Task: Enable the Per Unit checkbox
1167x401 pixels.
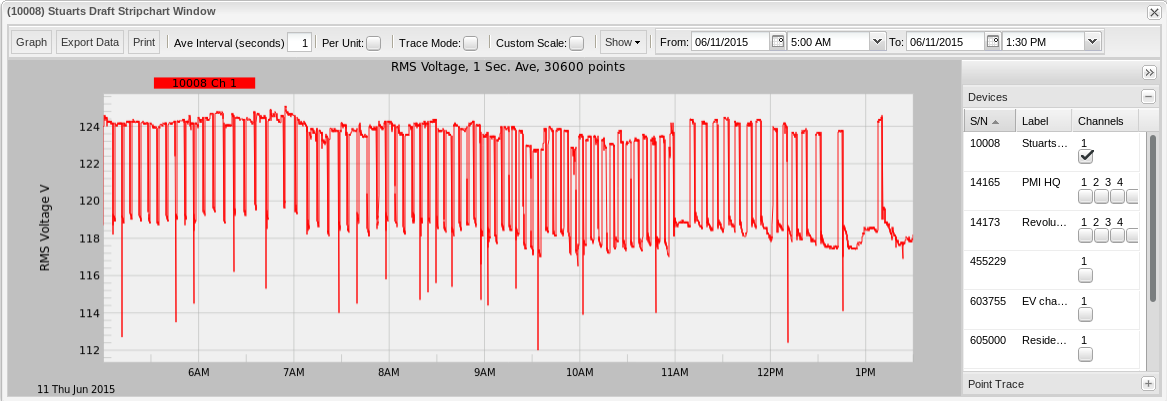Action: (373, 43)
